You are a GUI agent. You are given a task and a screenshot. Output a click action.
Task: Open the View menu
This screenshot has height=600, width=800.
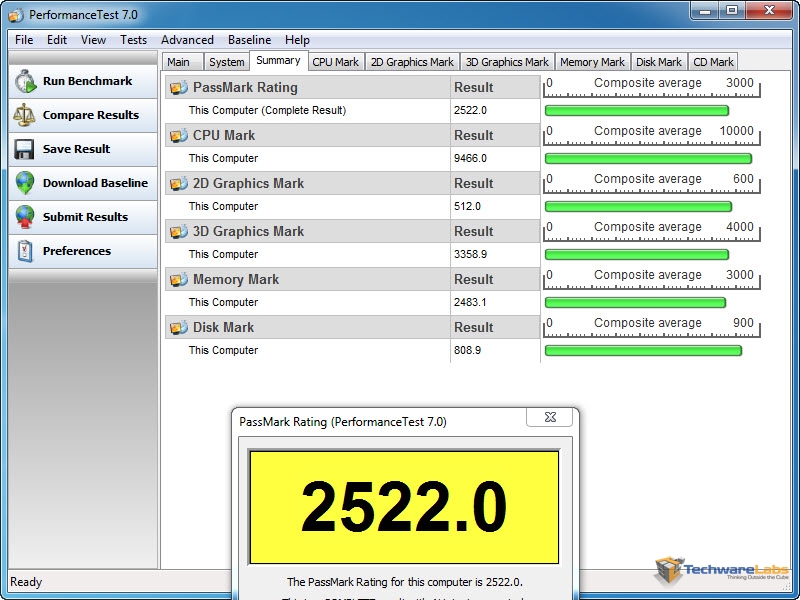[93, 40]
